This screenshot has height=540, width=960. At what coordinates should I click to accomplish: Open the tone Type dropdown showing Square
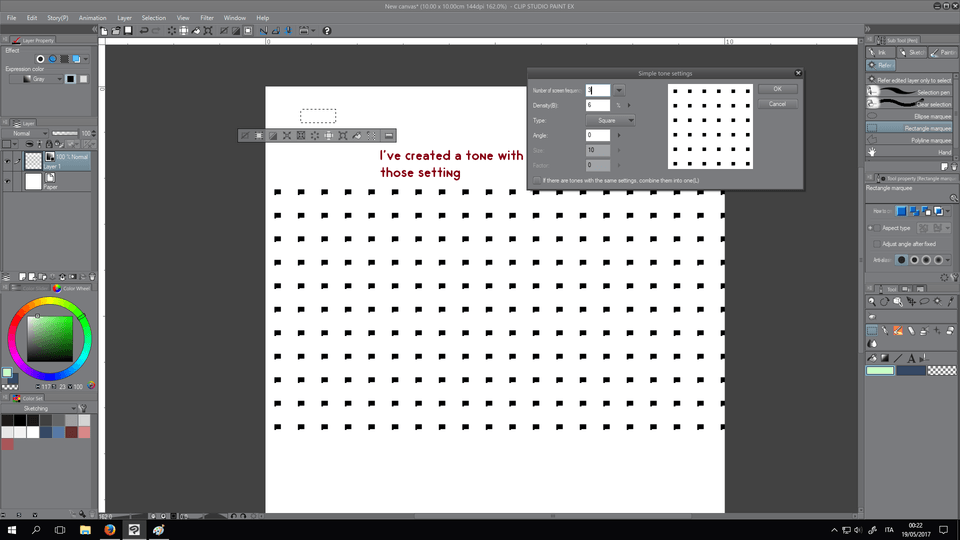[610, 121]
